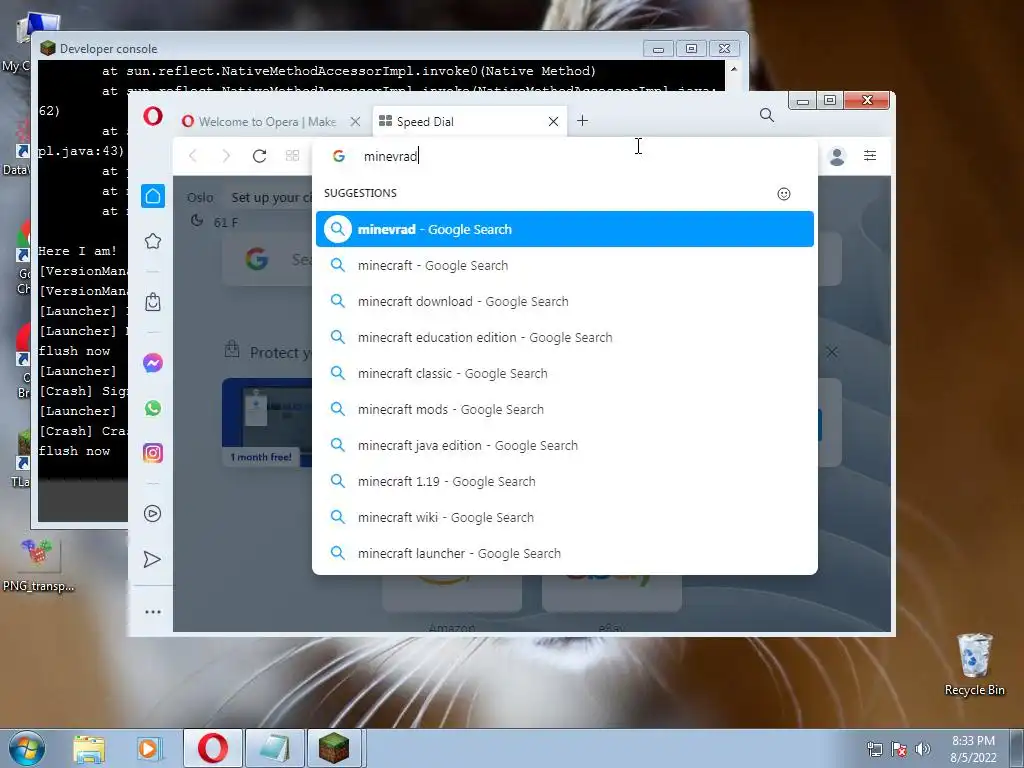Click the Google icon in address bar
The height and width of the screenshot is (768, 1024).
pyautogui.click(x=338, y=156)
